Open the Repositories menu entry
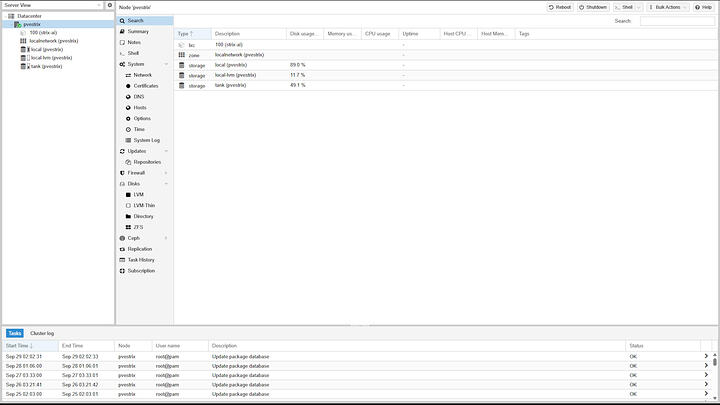The width and height of the screenshot is (720, 405). tap(145, 162)
